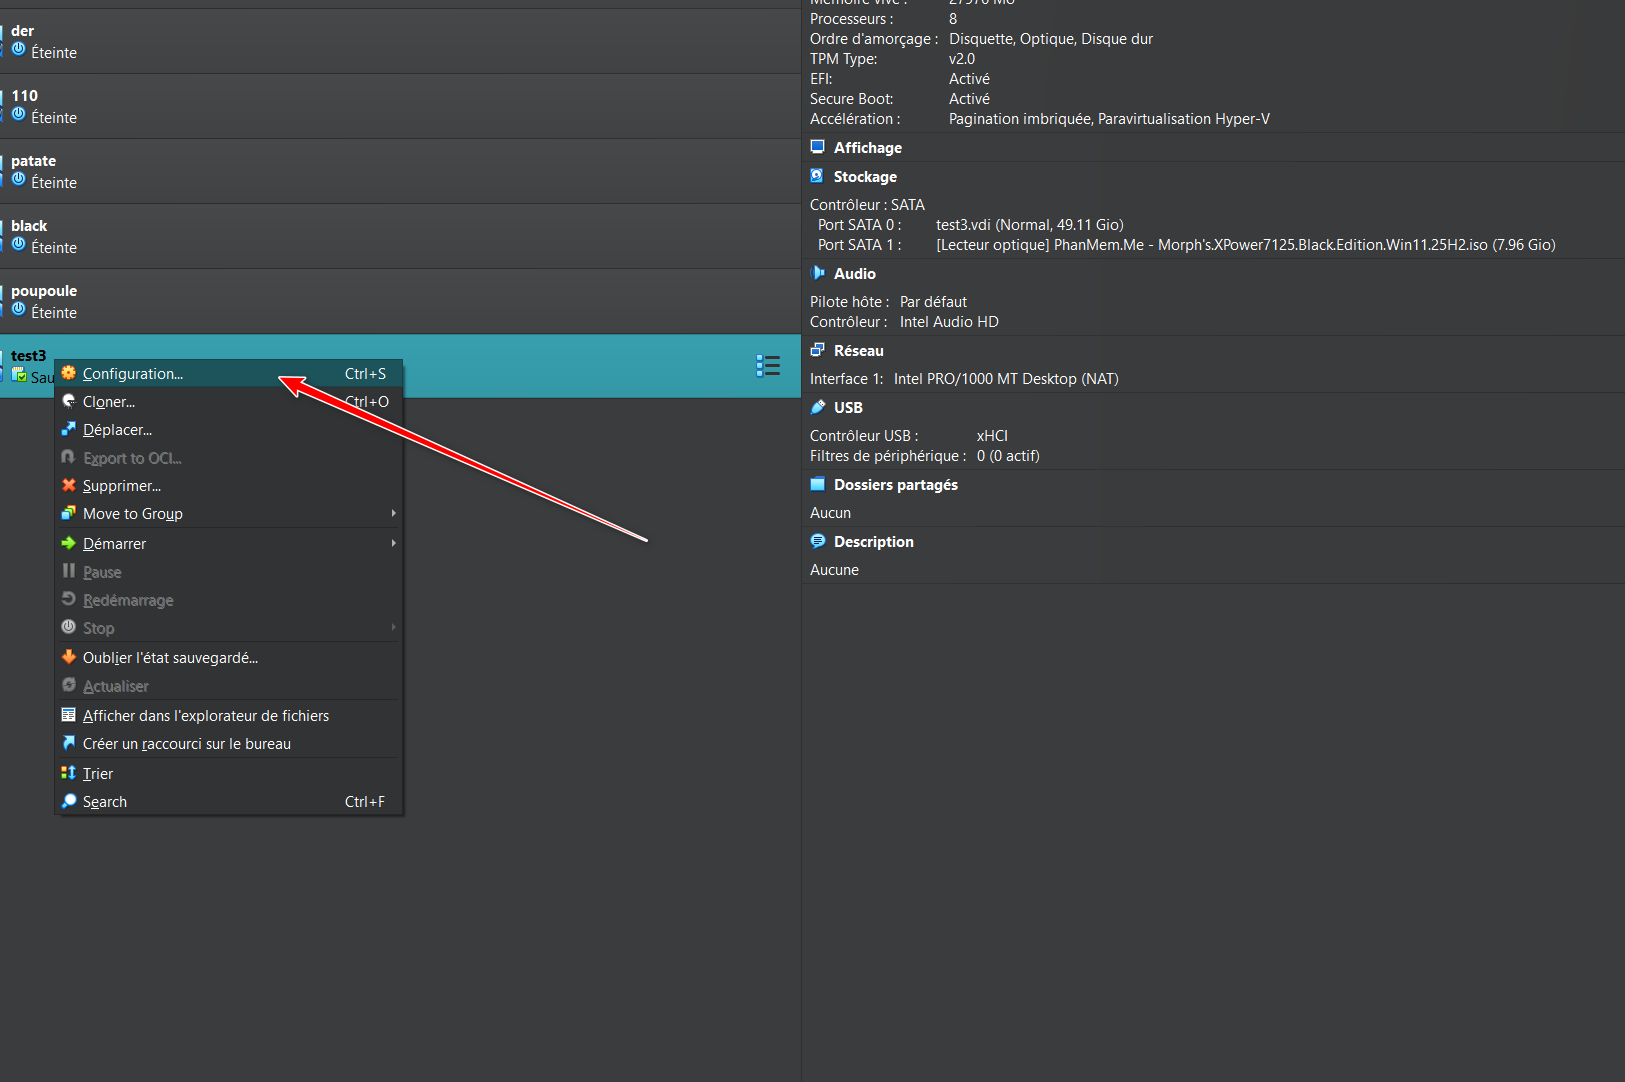Click the Dossiers partagés folder icon
The height and width of the screenshot is (1082, 1625).
[x=817, y=484]
